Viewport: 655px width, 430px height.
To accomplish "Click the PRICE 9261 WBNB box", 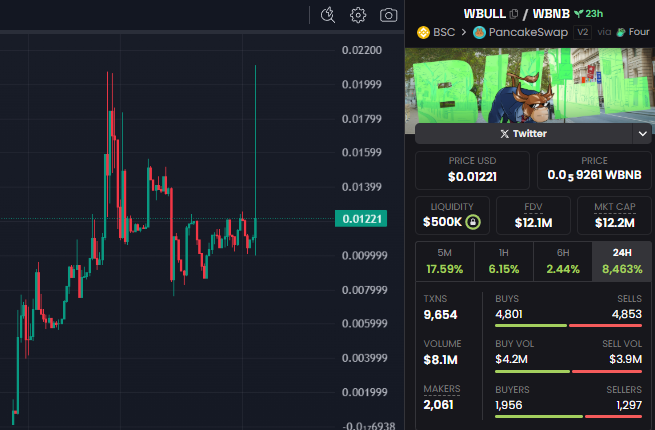I will pos(594,170).
